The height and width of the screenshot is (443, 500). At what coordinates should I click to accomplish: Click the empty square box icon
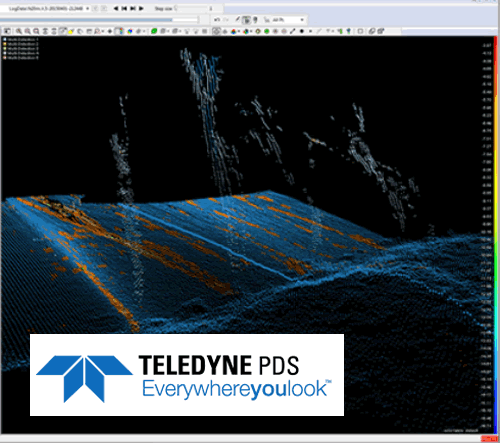(x=360, y=31)
